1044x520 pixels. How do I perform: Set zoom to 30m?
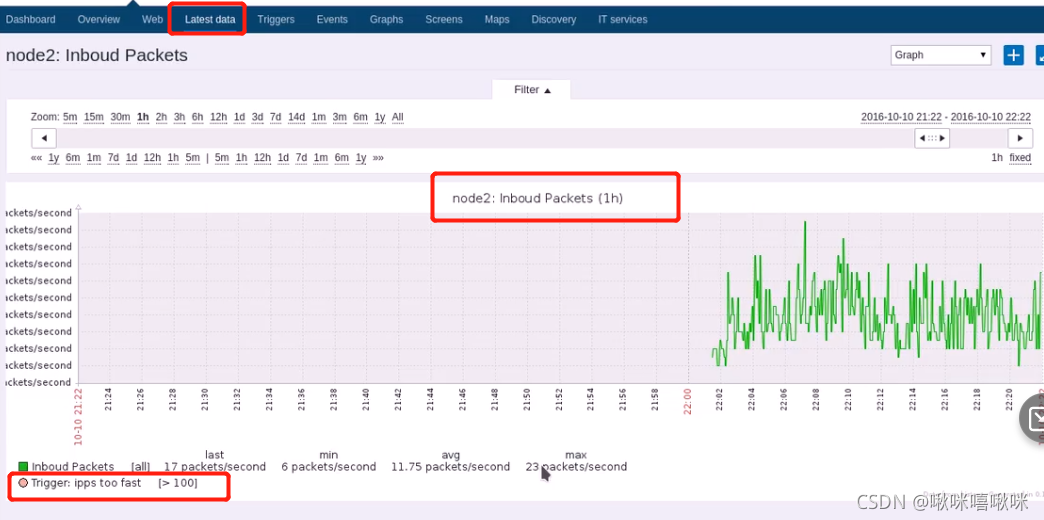[121, 117]
